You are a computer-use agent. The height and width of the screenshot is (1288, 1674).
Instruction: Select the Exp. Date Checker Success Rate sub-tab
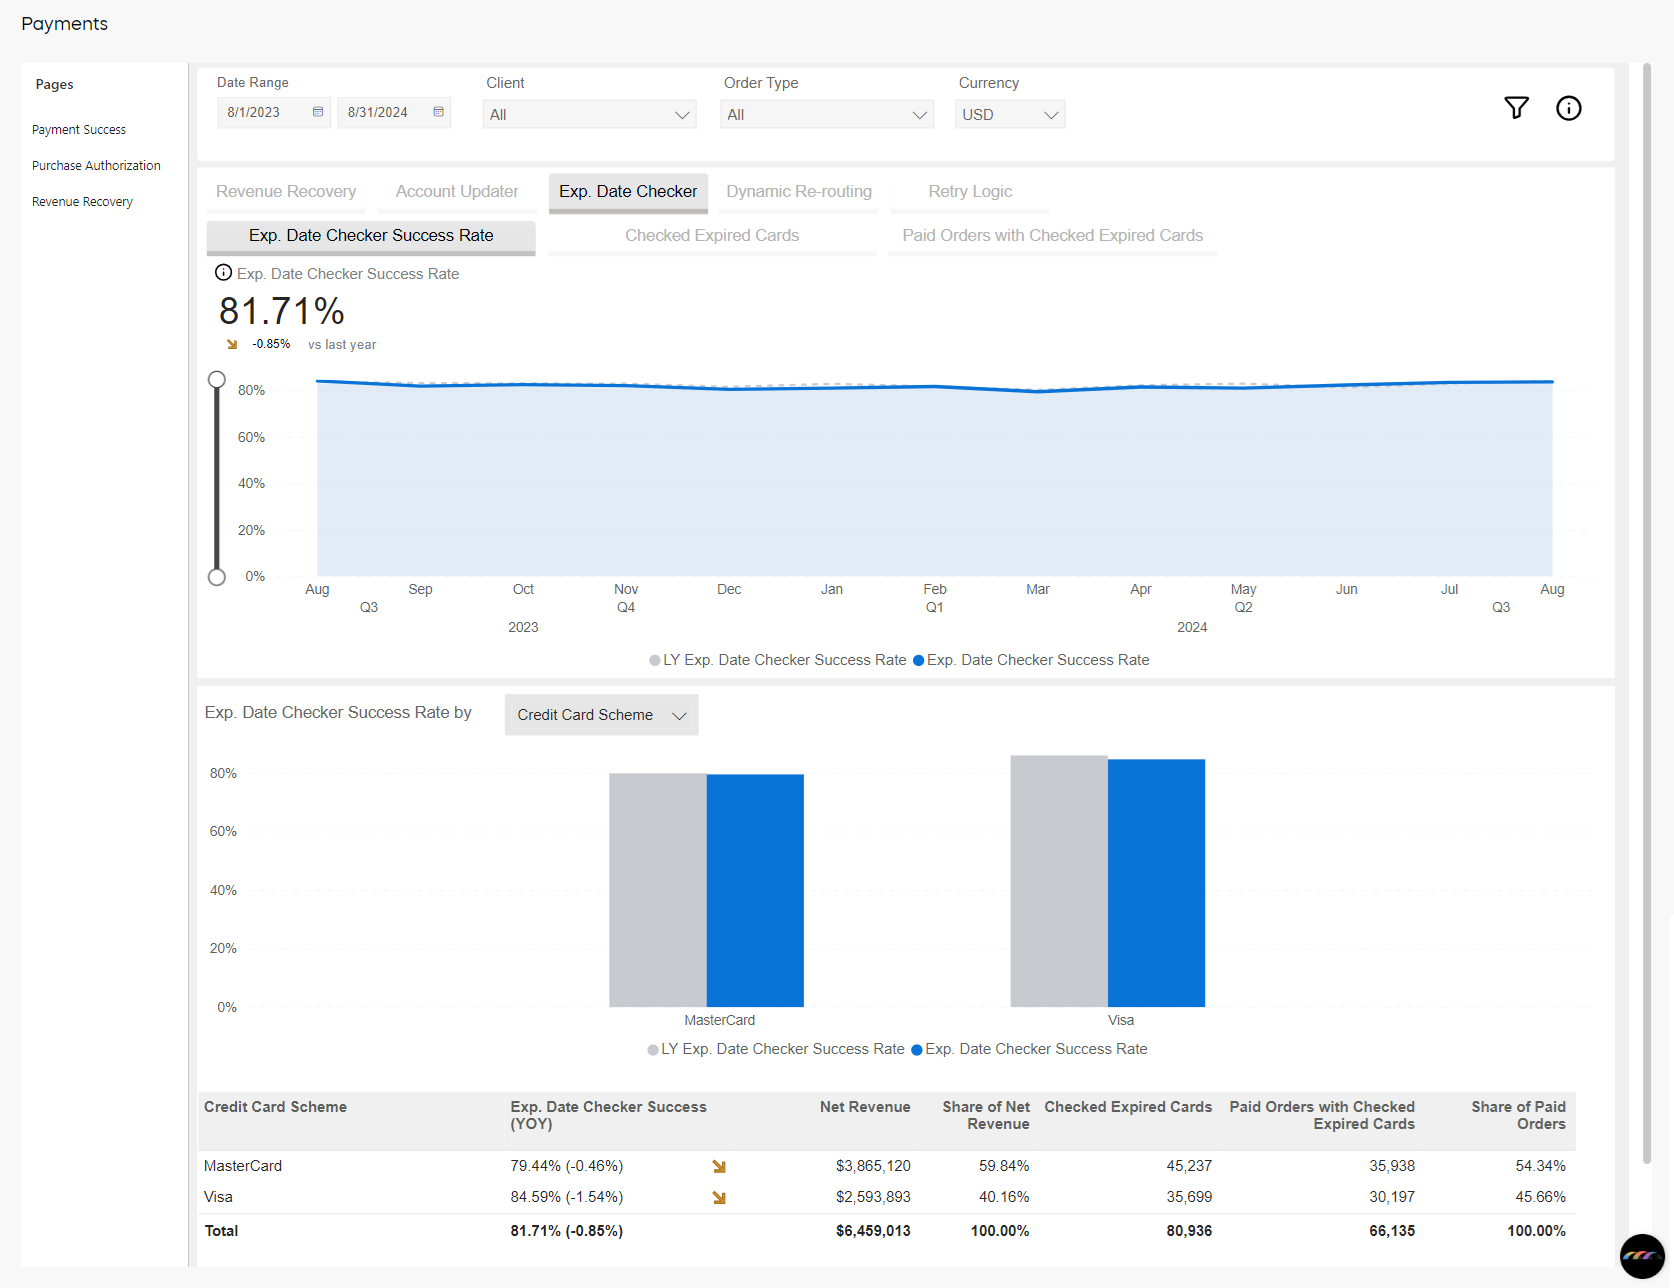pyautogui.click(x=371, y=236)
